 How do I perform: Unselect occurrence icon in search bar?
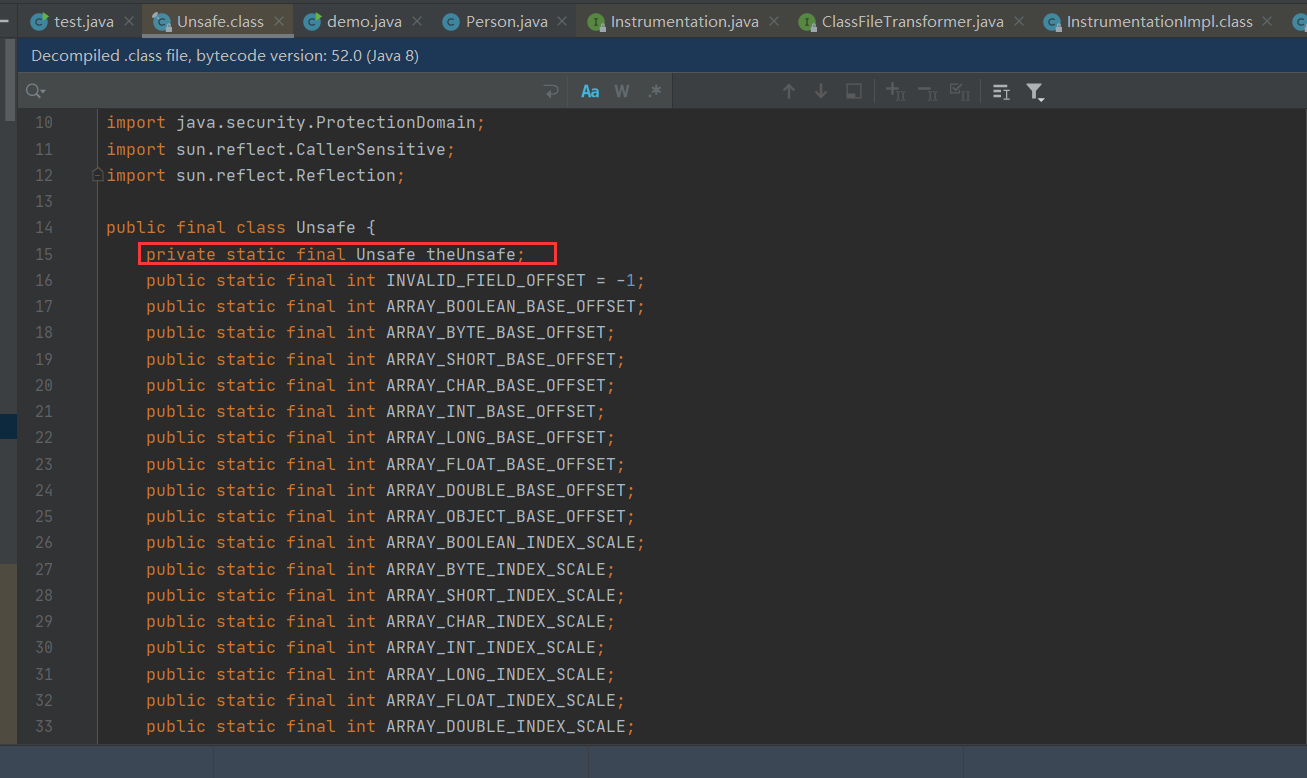tap(928, 92)
